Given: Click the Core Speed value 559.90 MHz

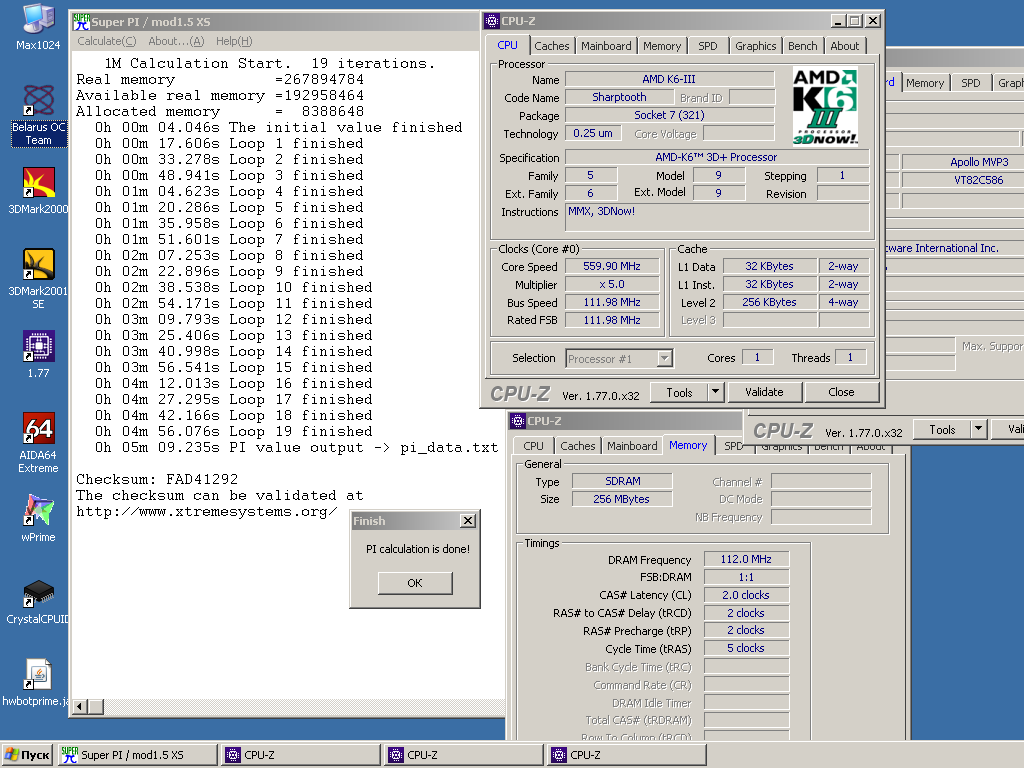Looking at the screenshot, I should point(612,266).
